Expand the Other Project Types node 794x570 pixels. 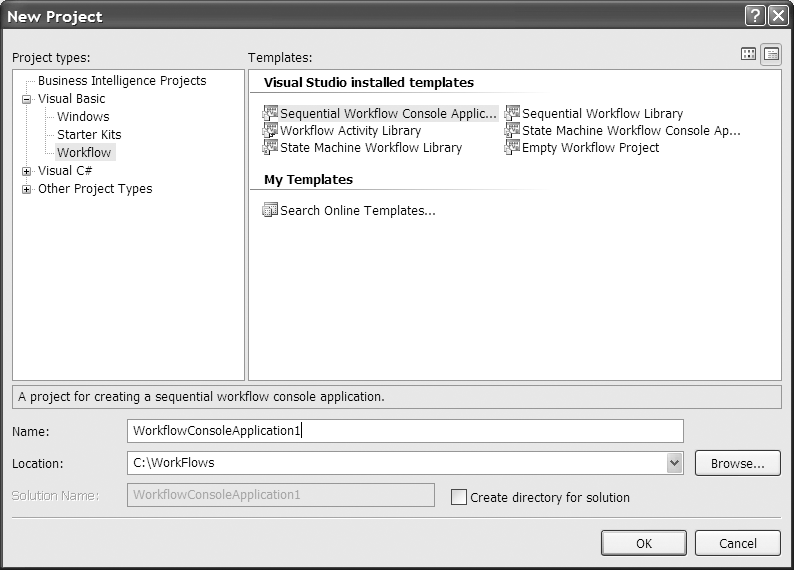click(x=26, y=189)
